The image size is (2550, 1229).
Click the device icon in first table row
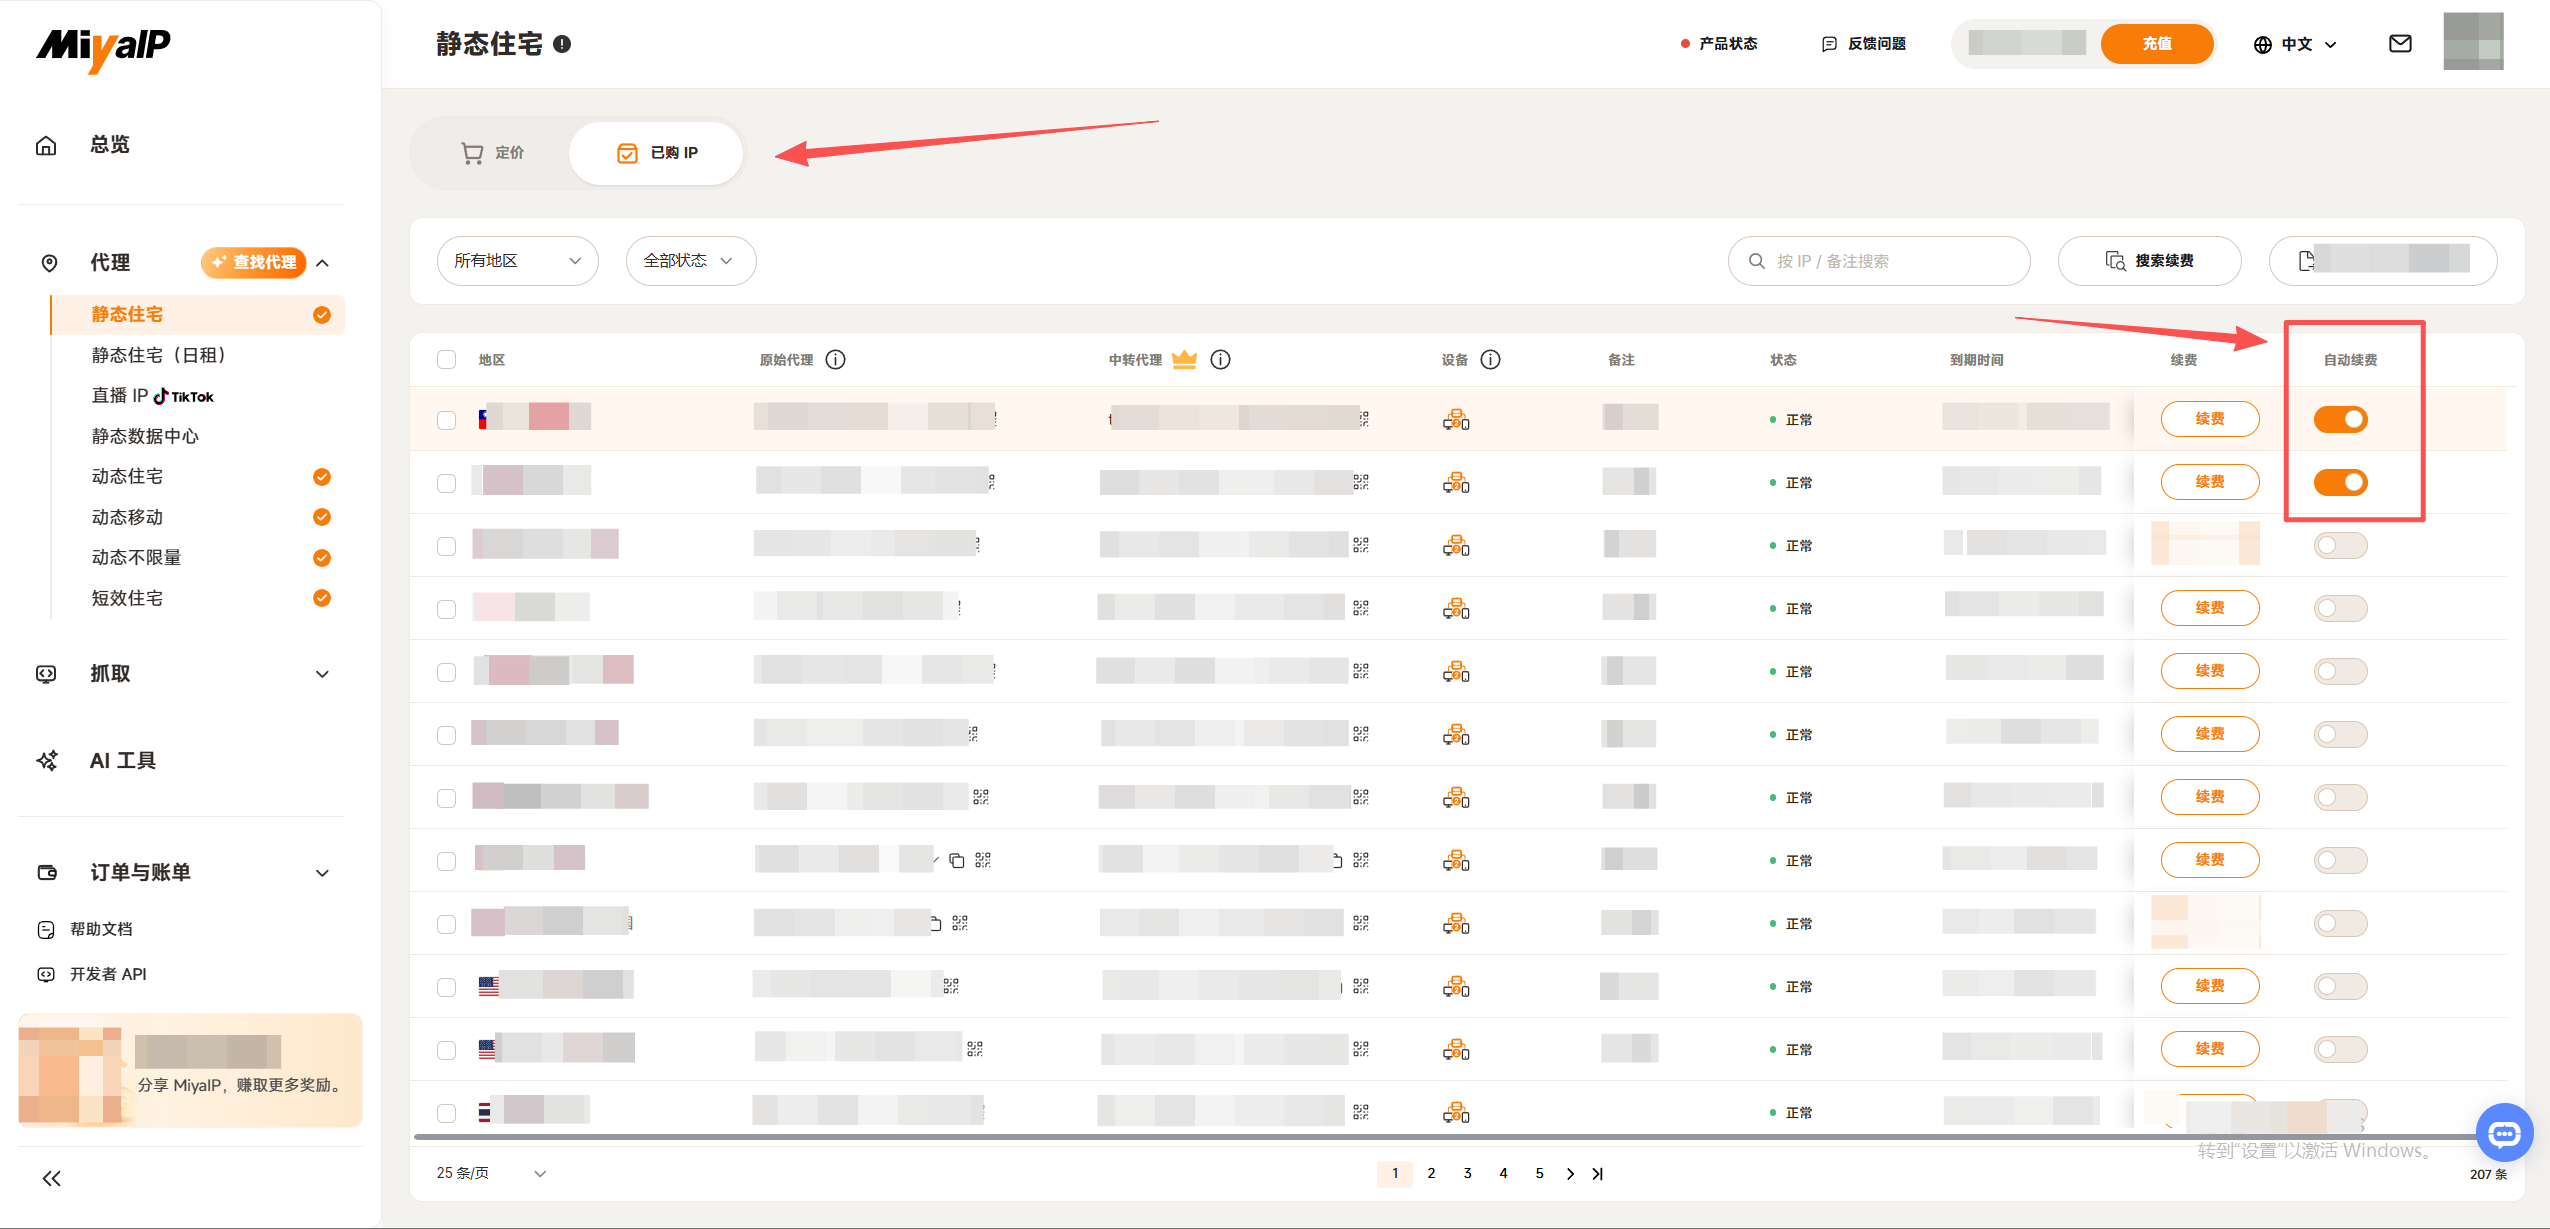[1456, 420]
